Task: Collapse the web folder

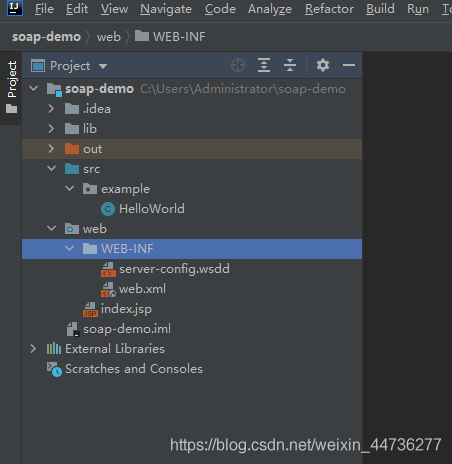Action: (52, 228)
